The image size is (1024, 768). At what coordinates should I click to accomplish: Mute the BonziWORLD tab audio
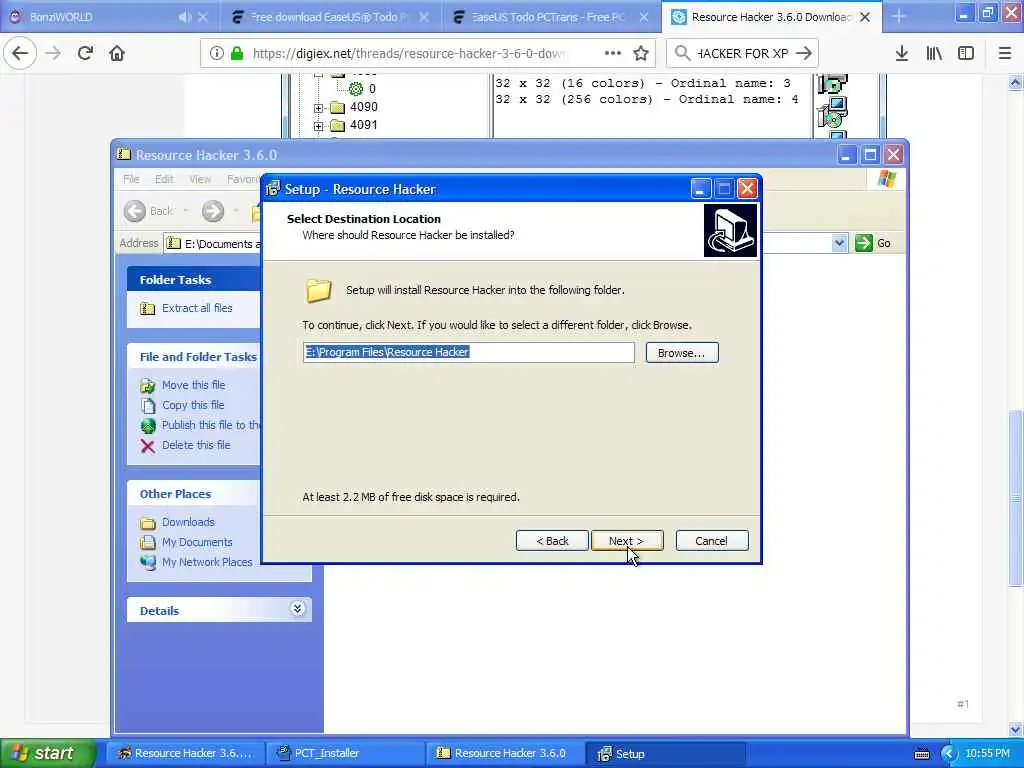click(185, 17)
